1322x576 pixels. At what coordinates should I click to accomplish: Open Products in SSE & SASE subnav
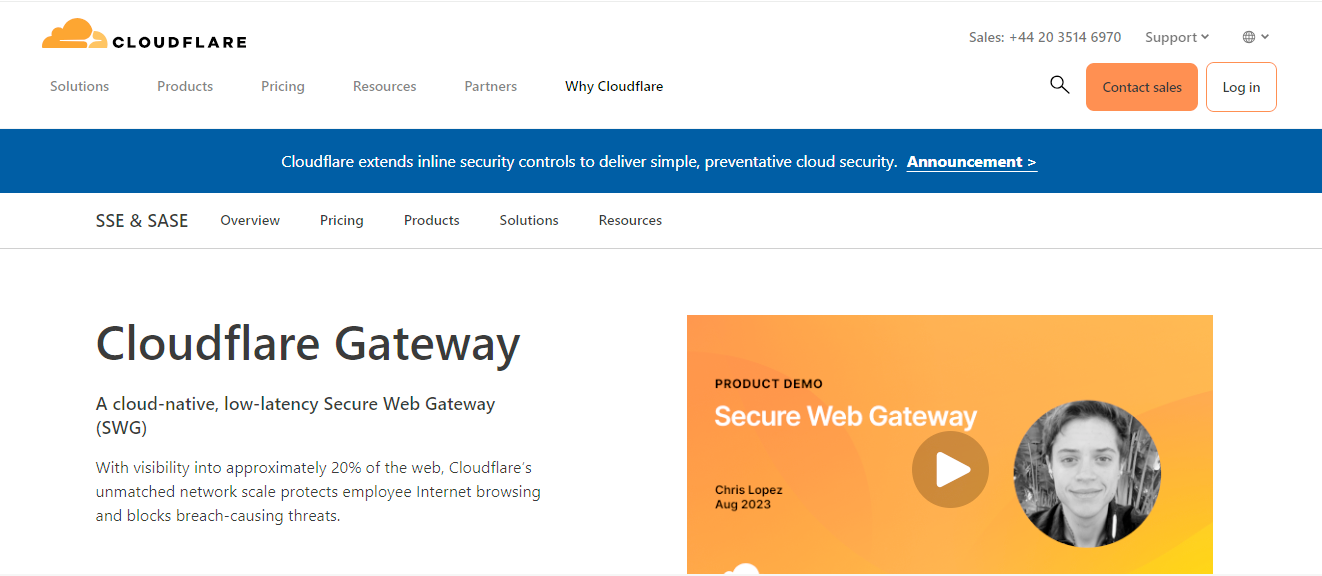(x=431, y=220)
